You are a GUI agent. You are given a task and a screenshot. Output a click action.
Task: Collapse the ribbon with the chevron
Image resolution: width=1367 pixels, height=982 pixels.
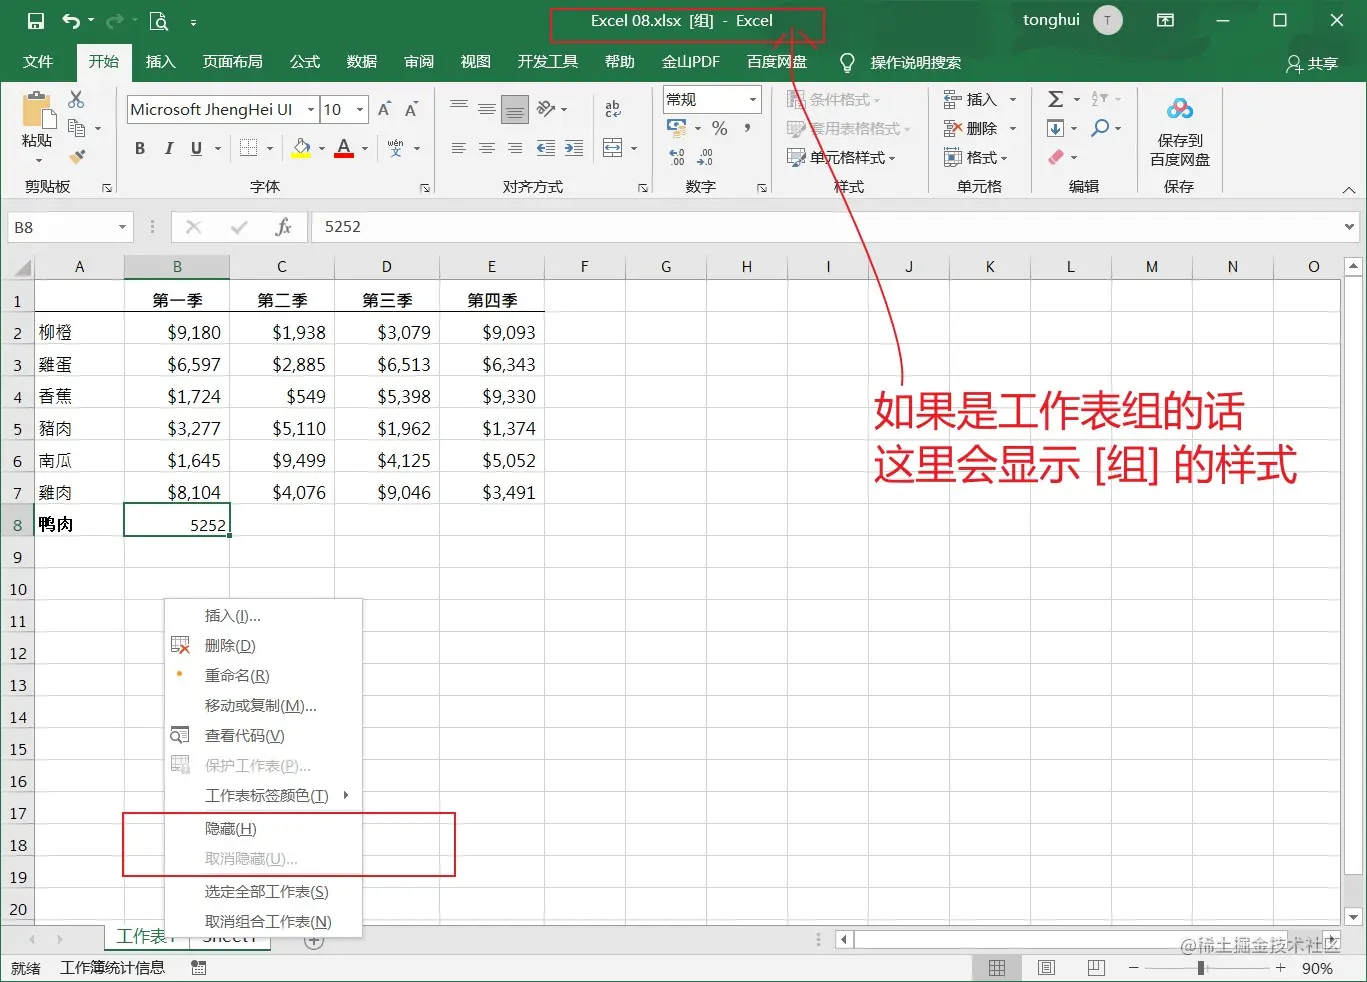click(x=1349, y=190)
